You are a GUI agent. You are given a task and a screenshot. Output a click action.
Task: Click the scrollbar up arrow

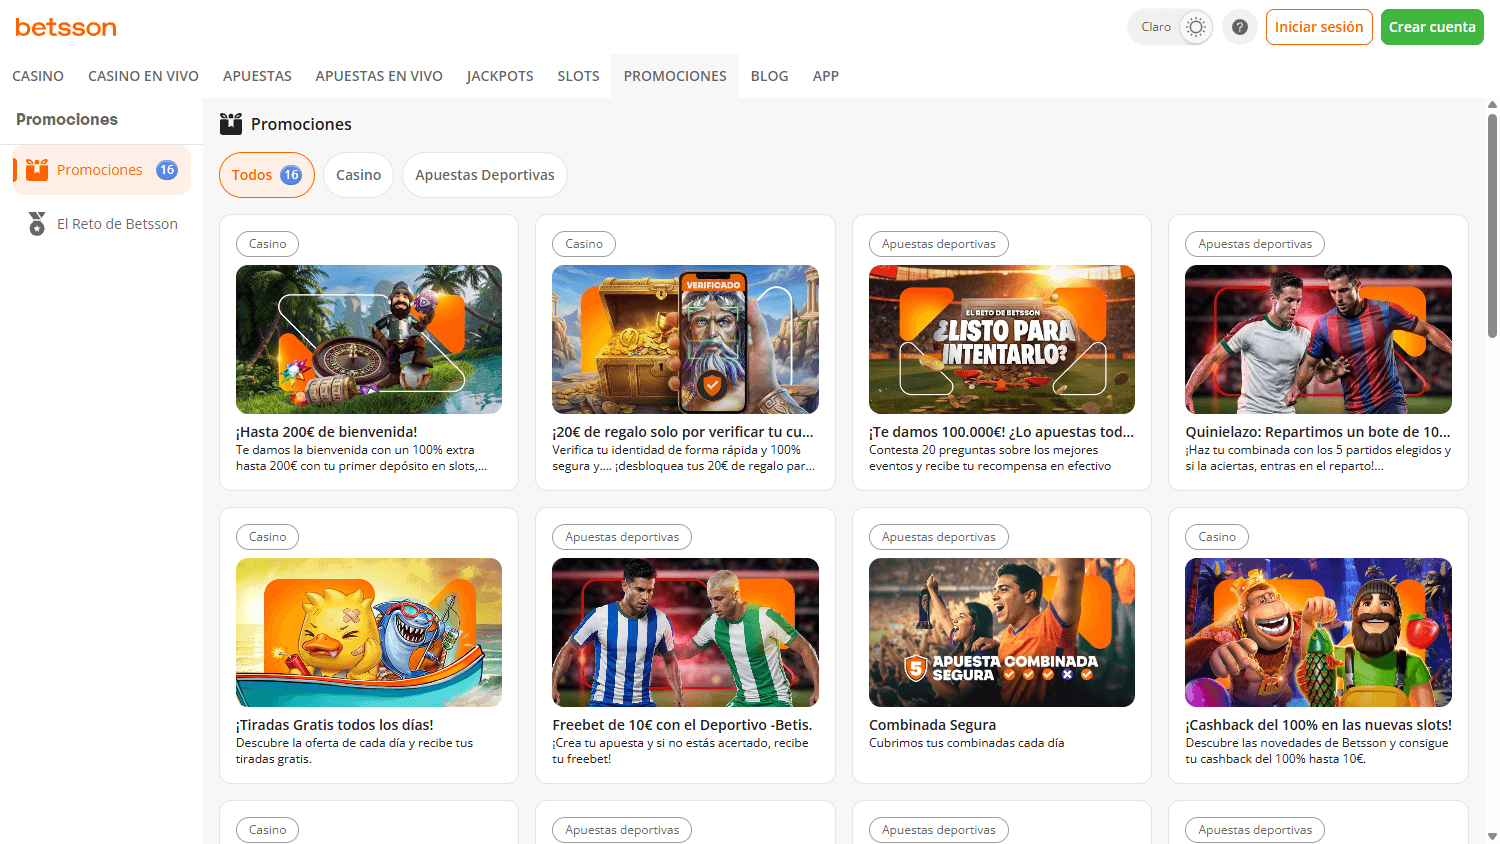(1492, 104)
